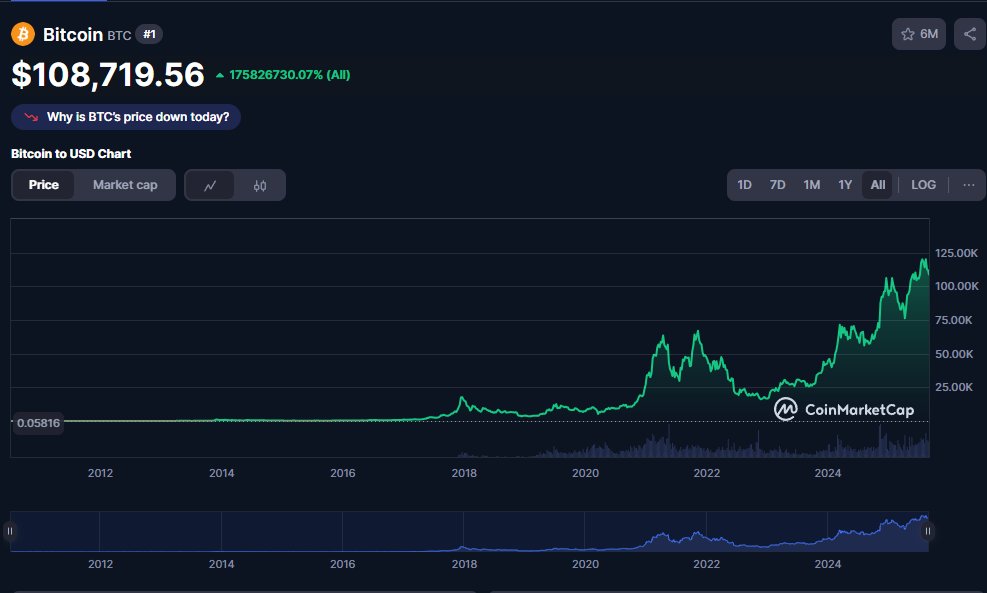Screen dimensions: 987x593
Task: Click the right range slider handle
Action: 927,531
